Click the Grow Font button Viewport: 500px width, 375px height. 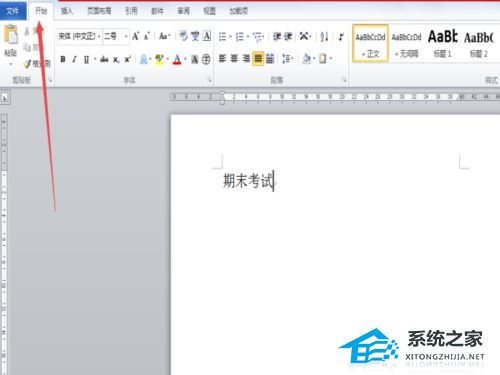click(x=135, y=36)
